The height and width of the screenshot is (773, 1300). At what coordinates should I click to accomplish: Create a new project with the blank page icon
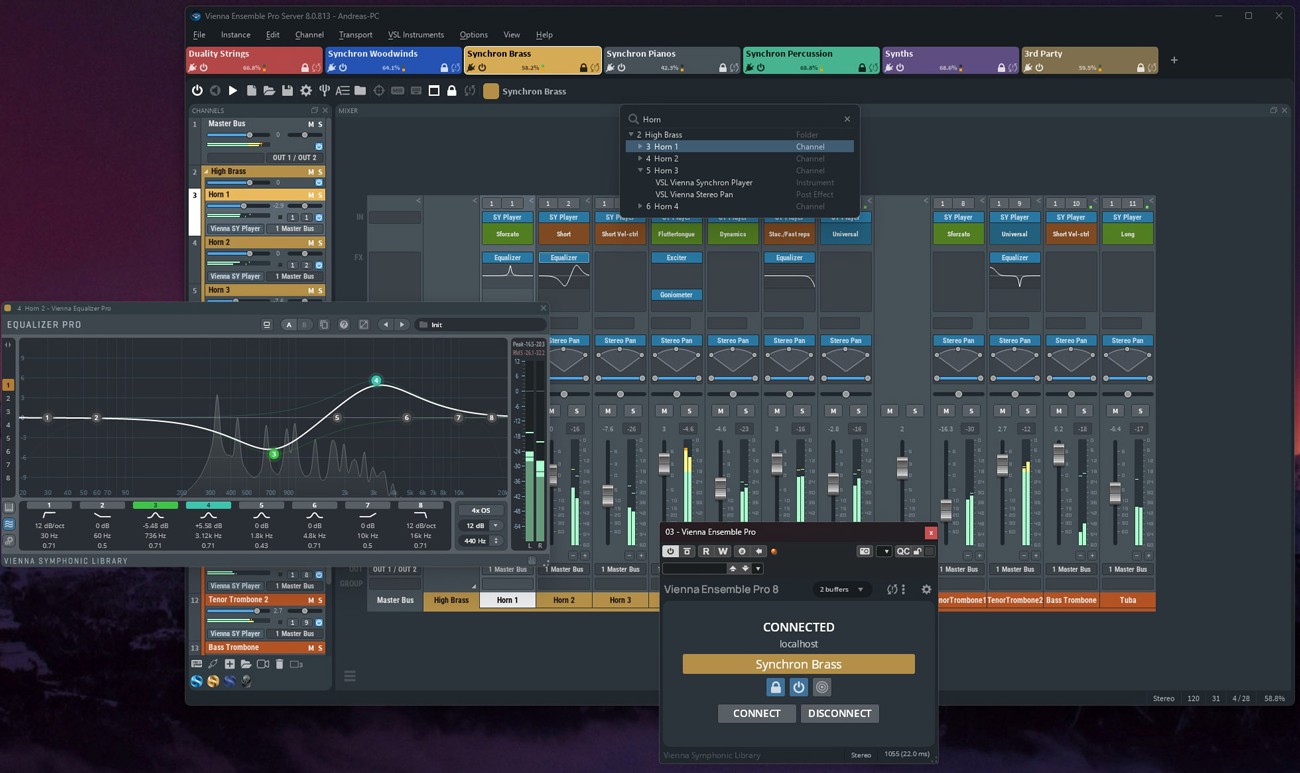tap(251, 91)
